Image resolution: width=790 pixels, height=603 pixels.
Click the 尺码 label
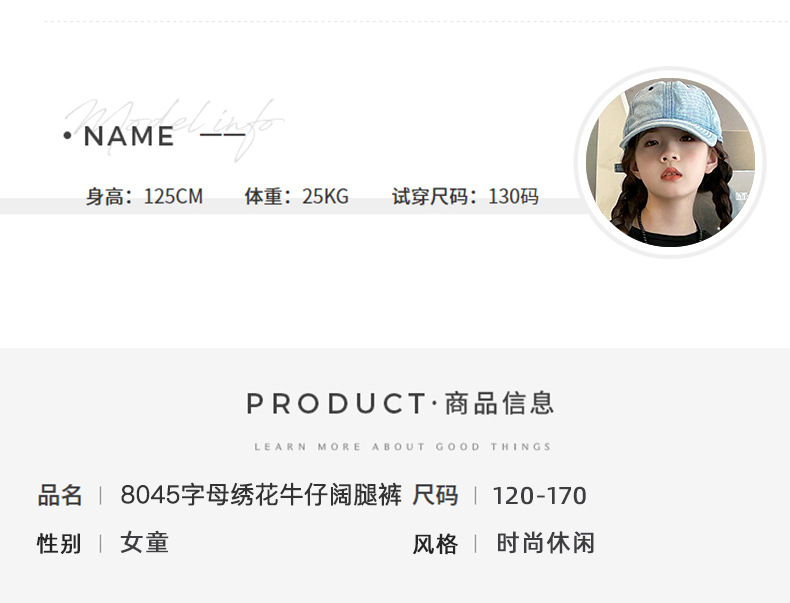click(x=435, y=495)
